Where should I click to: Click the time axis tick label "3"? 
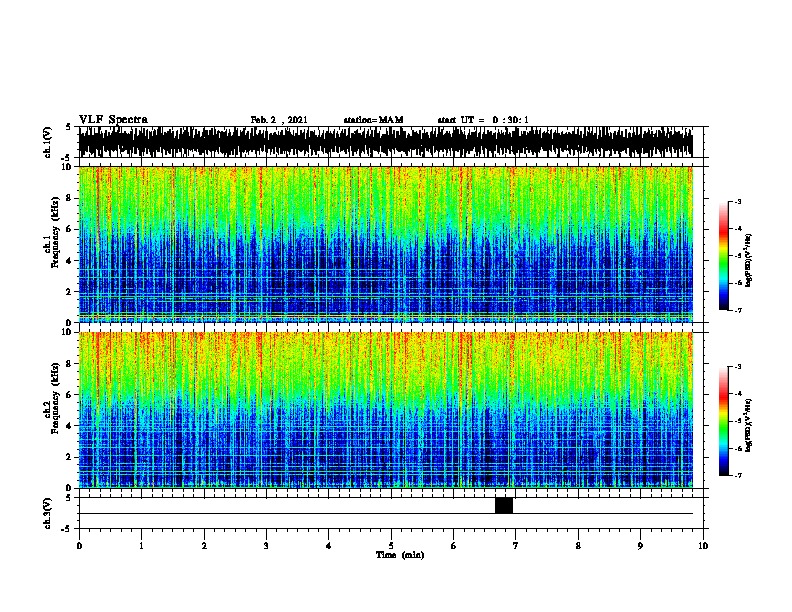point(266,546)
